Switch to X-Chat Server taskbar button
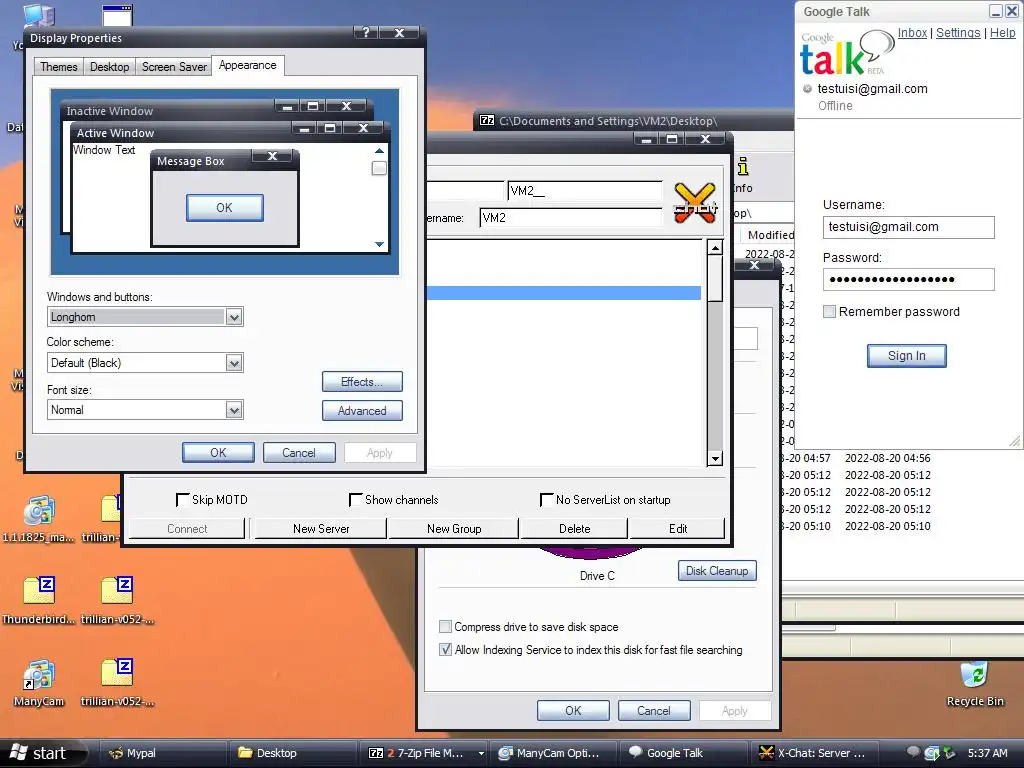 (814, 753)
